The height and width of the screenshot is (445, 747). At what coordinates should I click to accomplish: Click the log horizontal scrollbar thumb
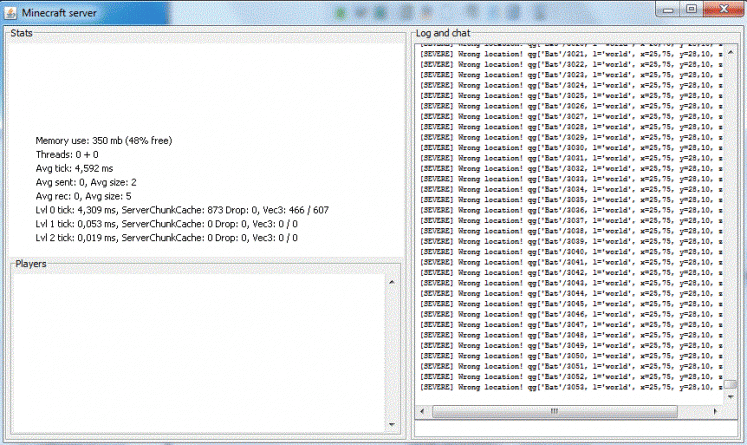[x=555, y=411]
